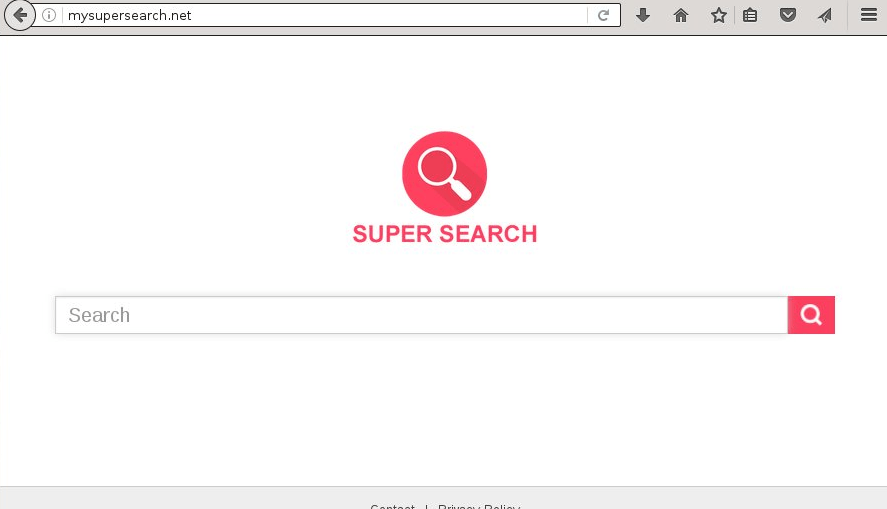
Task: Click inside the Search text box
Action: click(x=421, y=315)
